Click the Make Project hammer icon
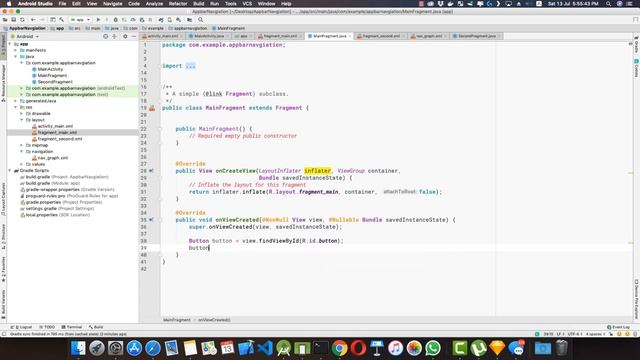Viewport: 640px width, 360px height. click(x=62, y=20)
